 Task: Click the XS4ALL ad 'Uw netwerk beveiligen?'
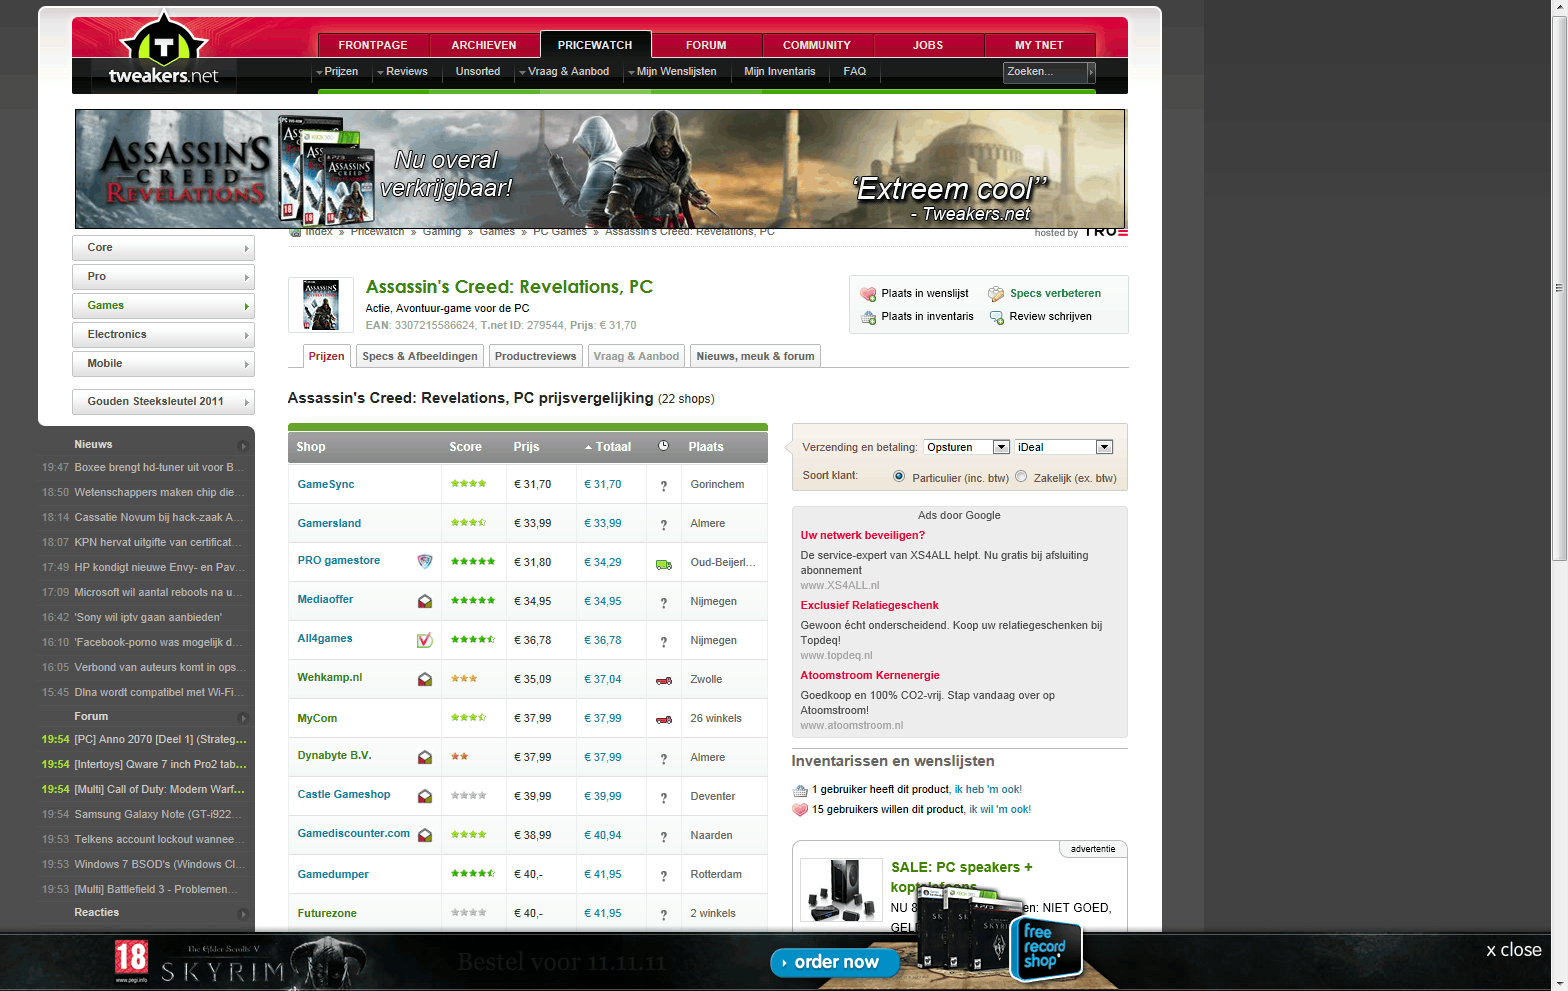click(863, 535)
